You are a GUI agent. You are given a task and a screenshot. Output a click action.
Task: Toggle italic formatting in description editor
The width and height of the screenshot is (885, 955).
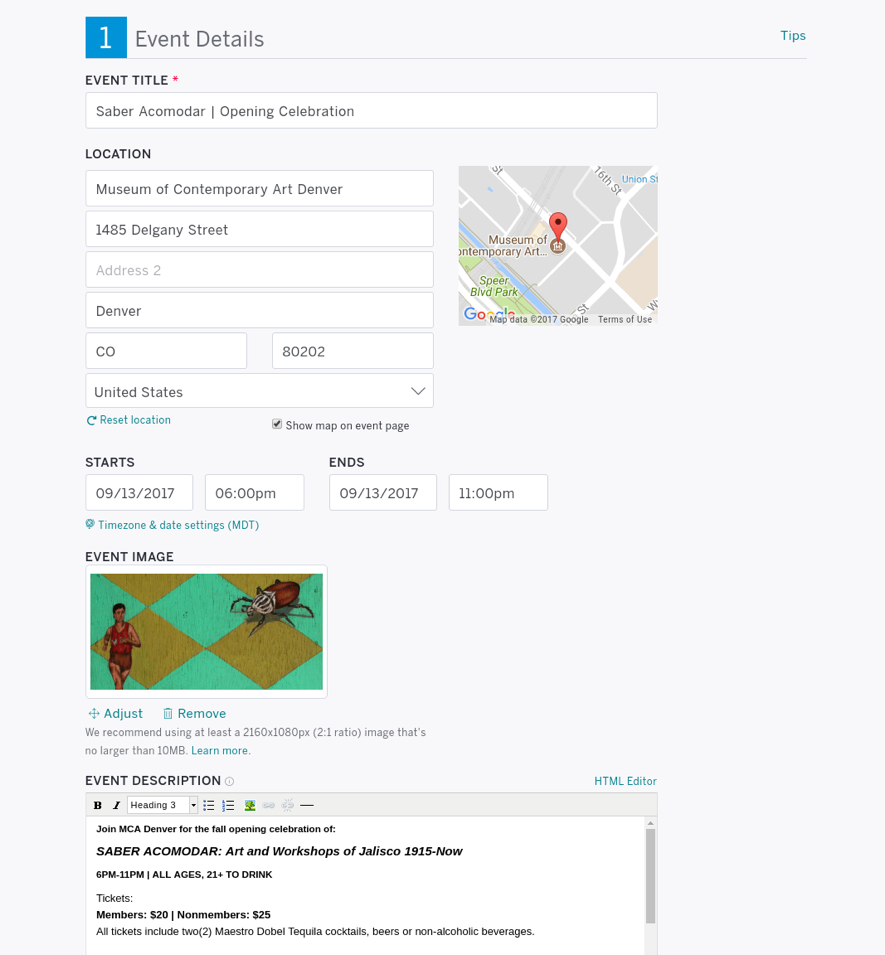point(116,805)
